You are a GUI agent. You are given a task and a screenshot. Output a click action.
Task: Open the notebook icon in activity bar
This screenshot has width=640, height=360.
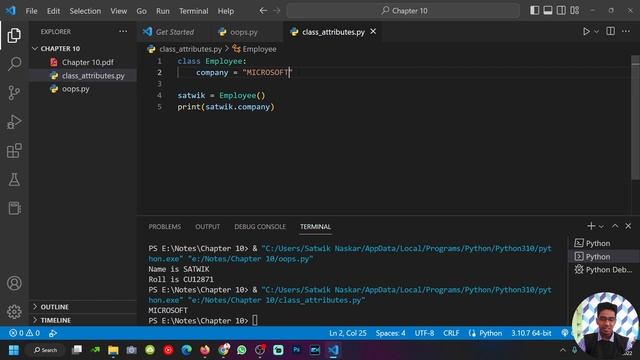(x=14, y=208)
